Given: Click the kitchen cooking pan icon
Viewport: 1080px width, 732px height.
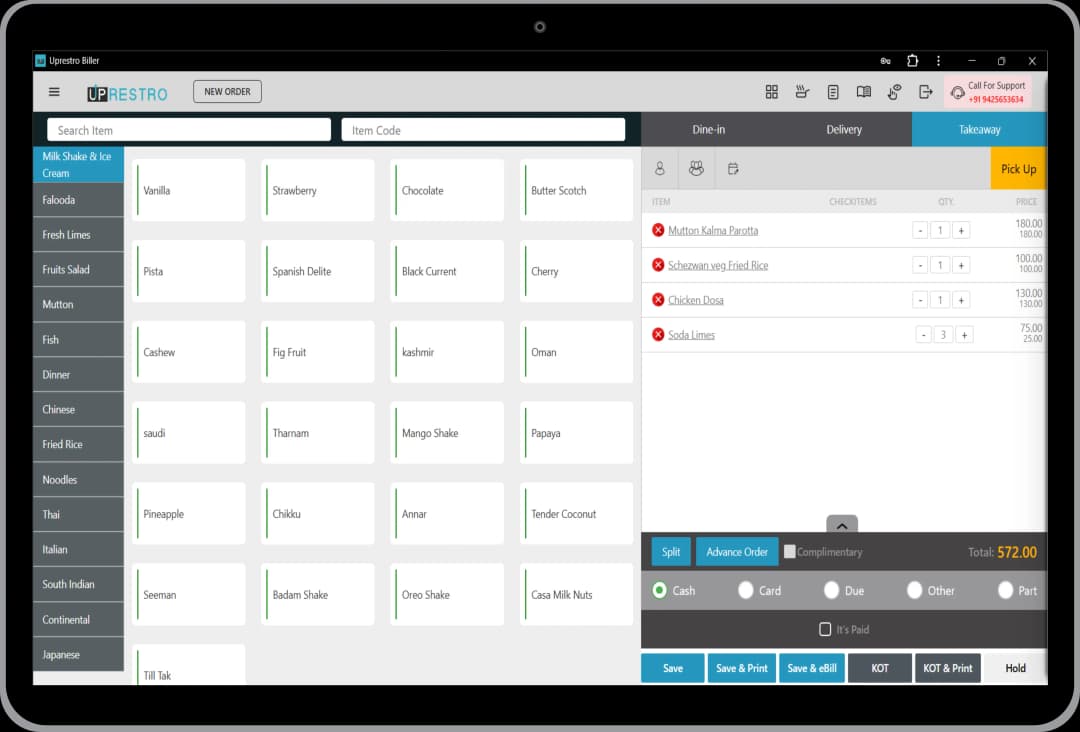Looking at the screenshot, I should [802, 92].
